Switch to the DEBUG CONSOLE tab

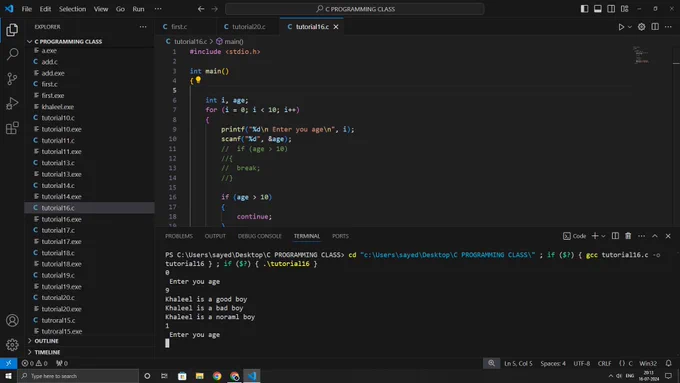259,236
